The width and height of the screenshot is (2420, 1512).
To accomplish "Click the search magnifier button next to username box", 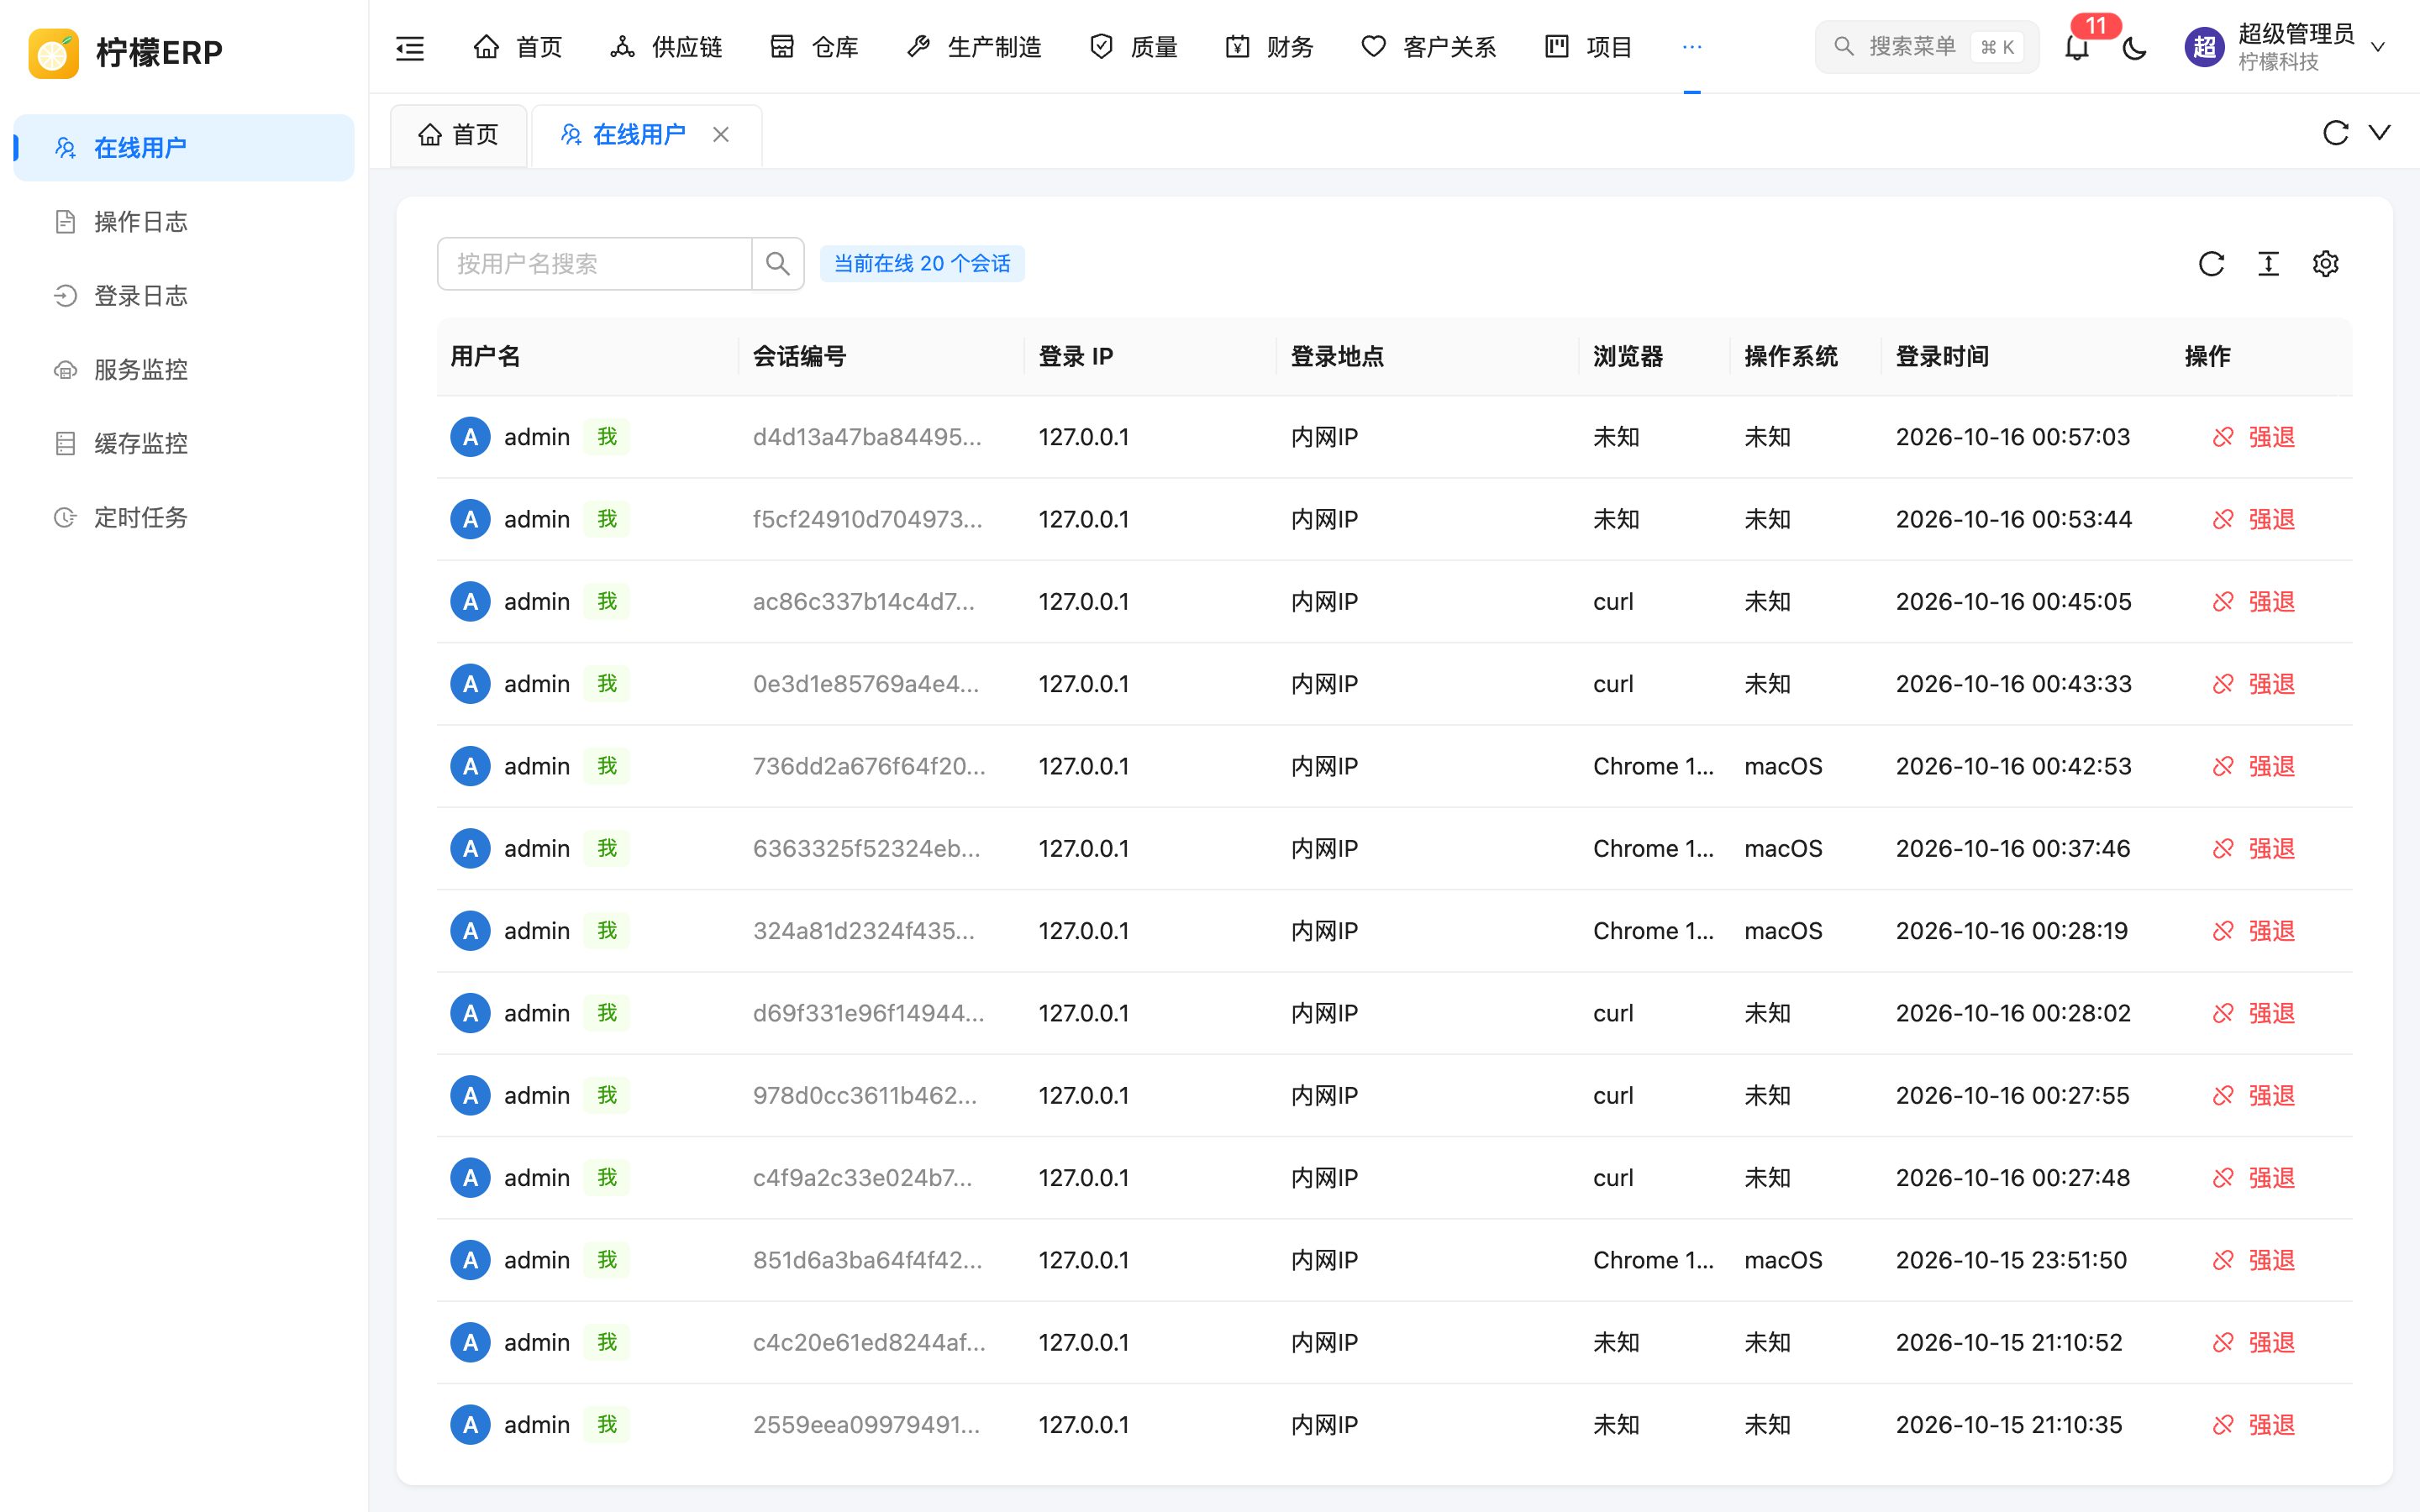I will 778,264.
